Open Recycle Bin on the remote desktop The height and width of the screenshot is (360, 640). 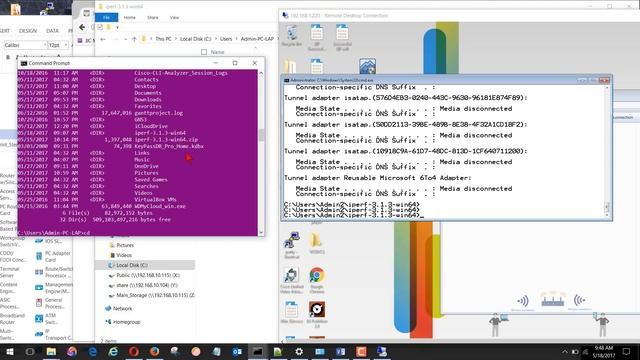pos(291,35)
